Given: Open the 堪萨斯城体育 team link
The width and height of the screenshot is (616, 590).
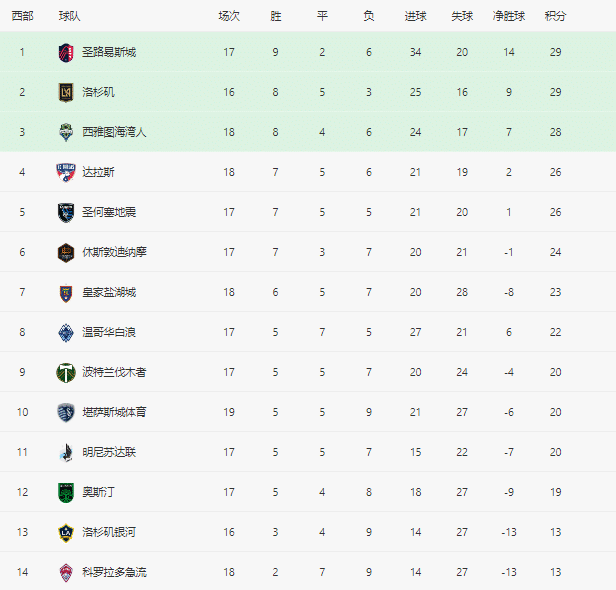Looking at the screenshot, I should pyautogui.click(x=114, y=412).
